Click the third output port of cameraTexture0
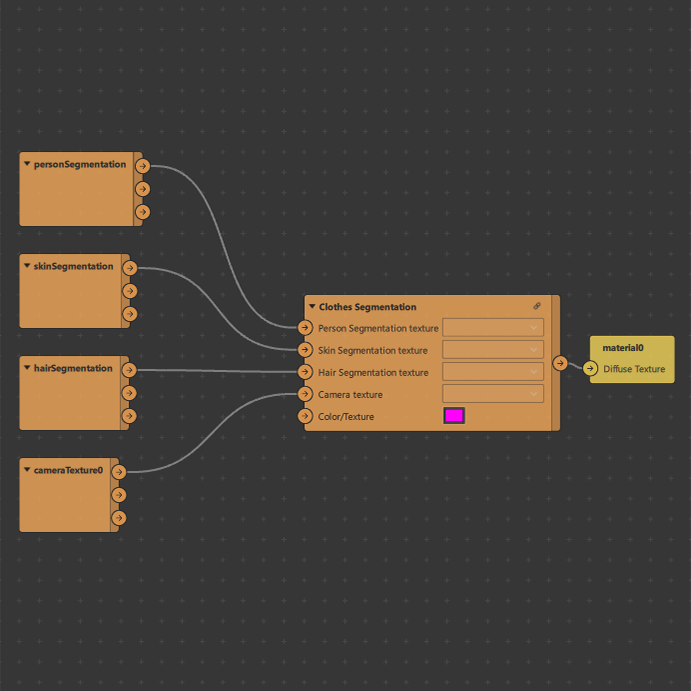The height and width of the screenshot is (691, 691). coord(119,518)
